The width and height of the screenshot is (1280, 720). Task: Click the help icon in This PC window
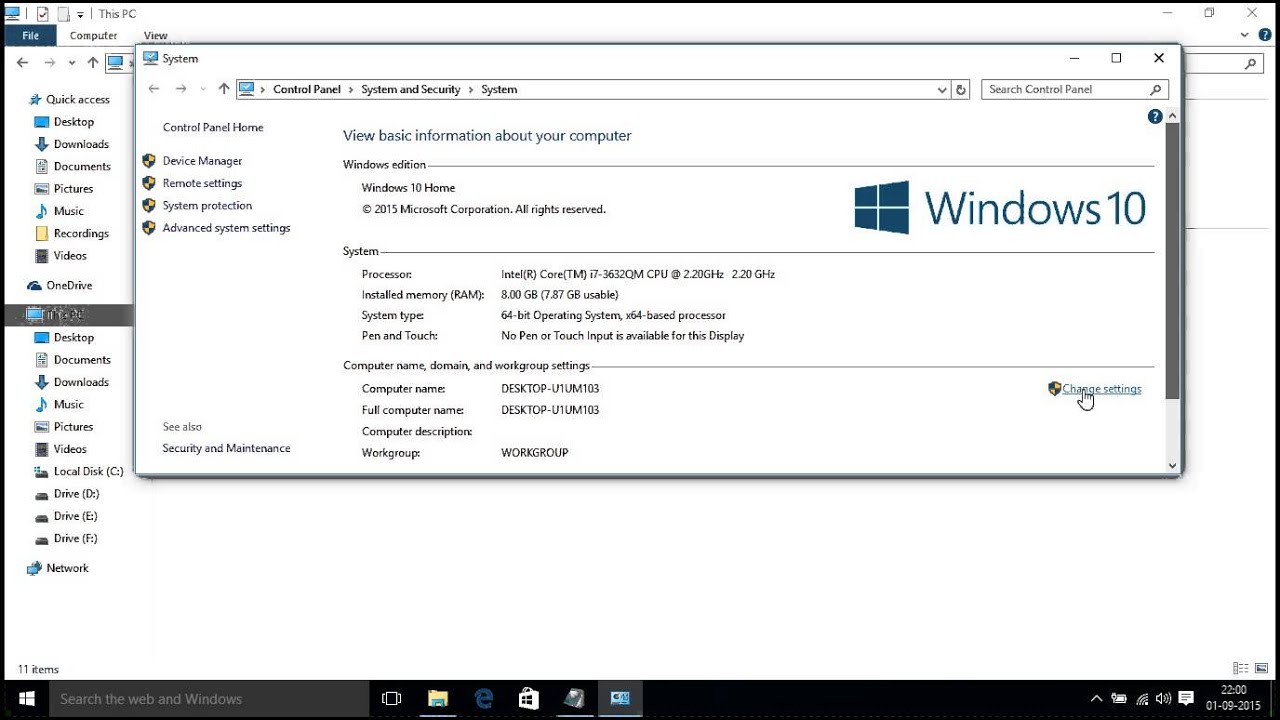coord(1265,35)
